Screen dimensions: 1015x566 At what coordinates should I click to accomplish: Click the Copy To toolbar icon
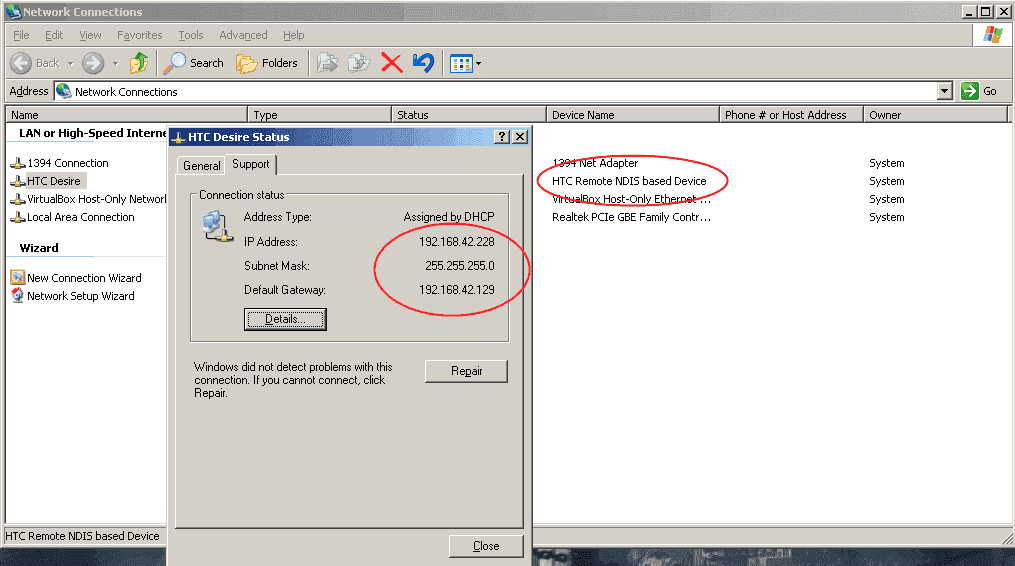(359, 63)
